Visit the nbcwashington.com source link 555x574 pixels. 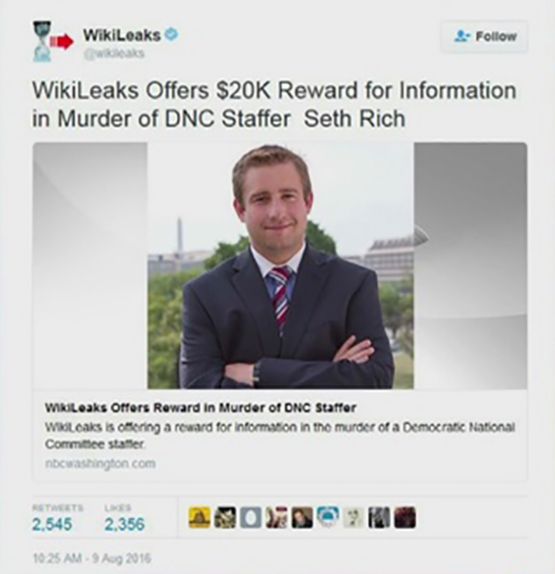100,463
